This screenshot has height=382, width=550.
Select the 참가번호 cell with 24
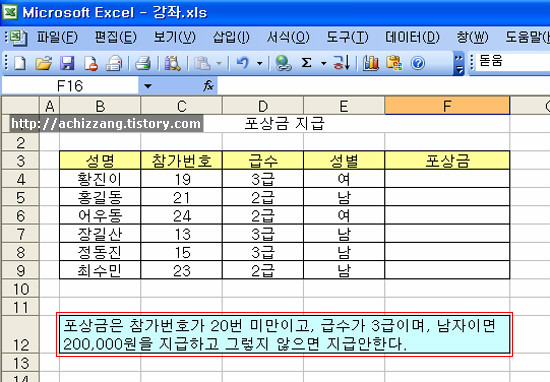(181, 216)
